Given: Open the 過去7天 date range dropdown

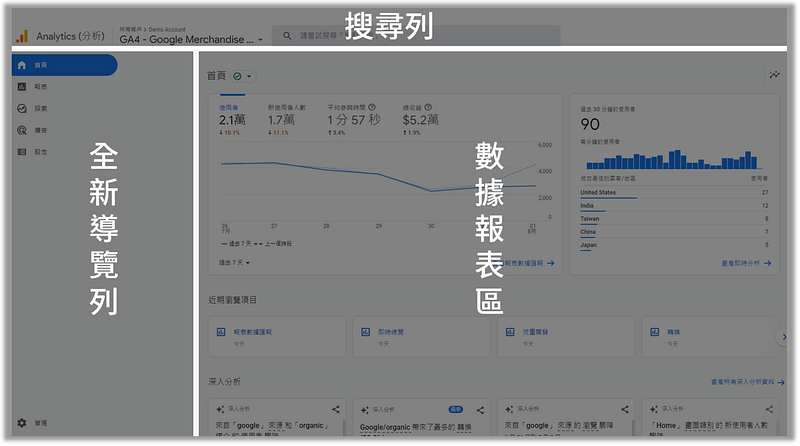Looking at the screenshot, I should [x=235, y=262].
